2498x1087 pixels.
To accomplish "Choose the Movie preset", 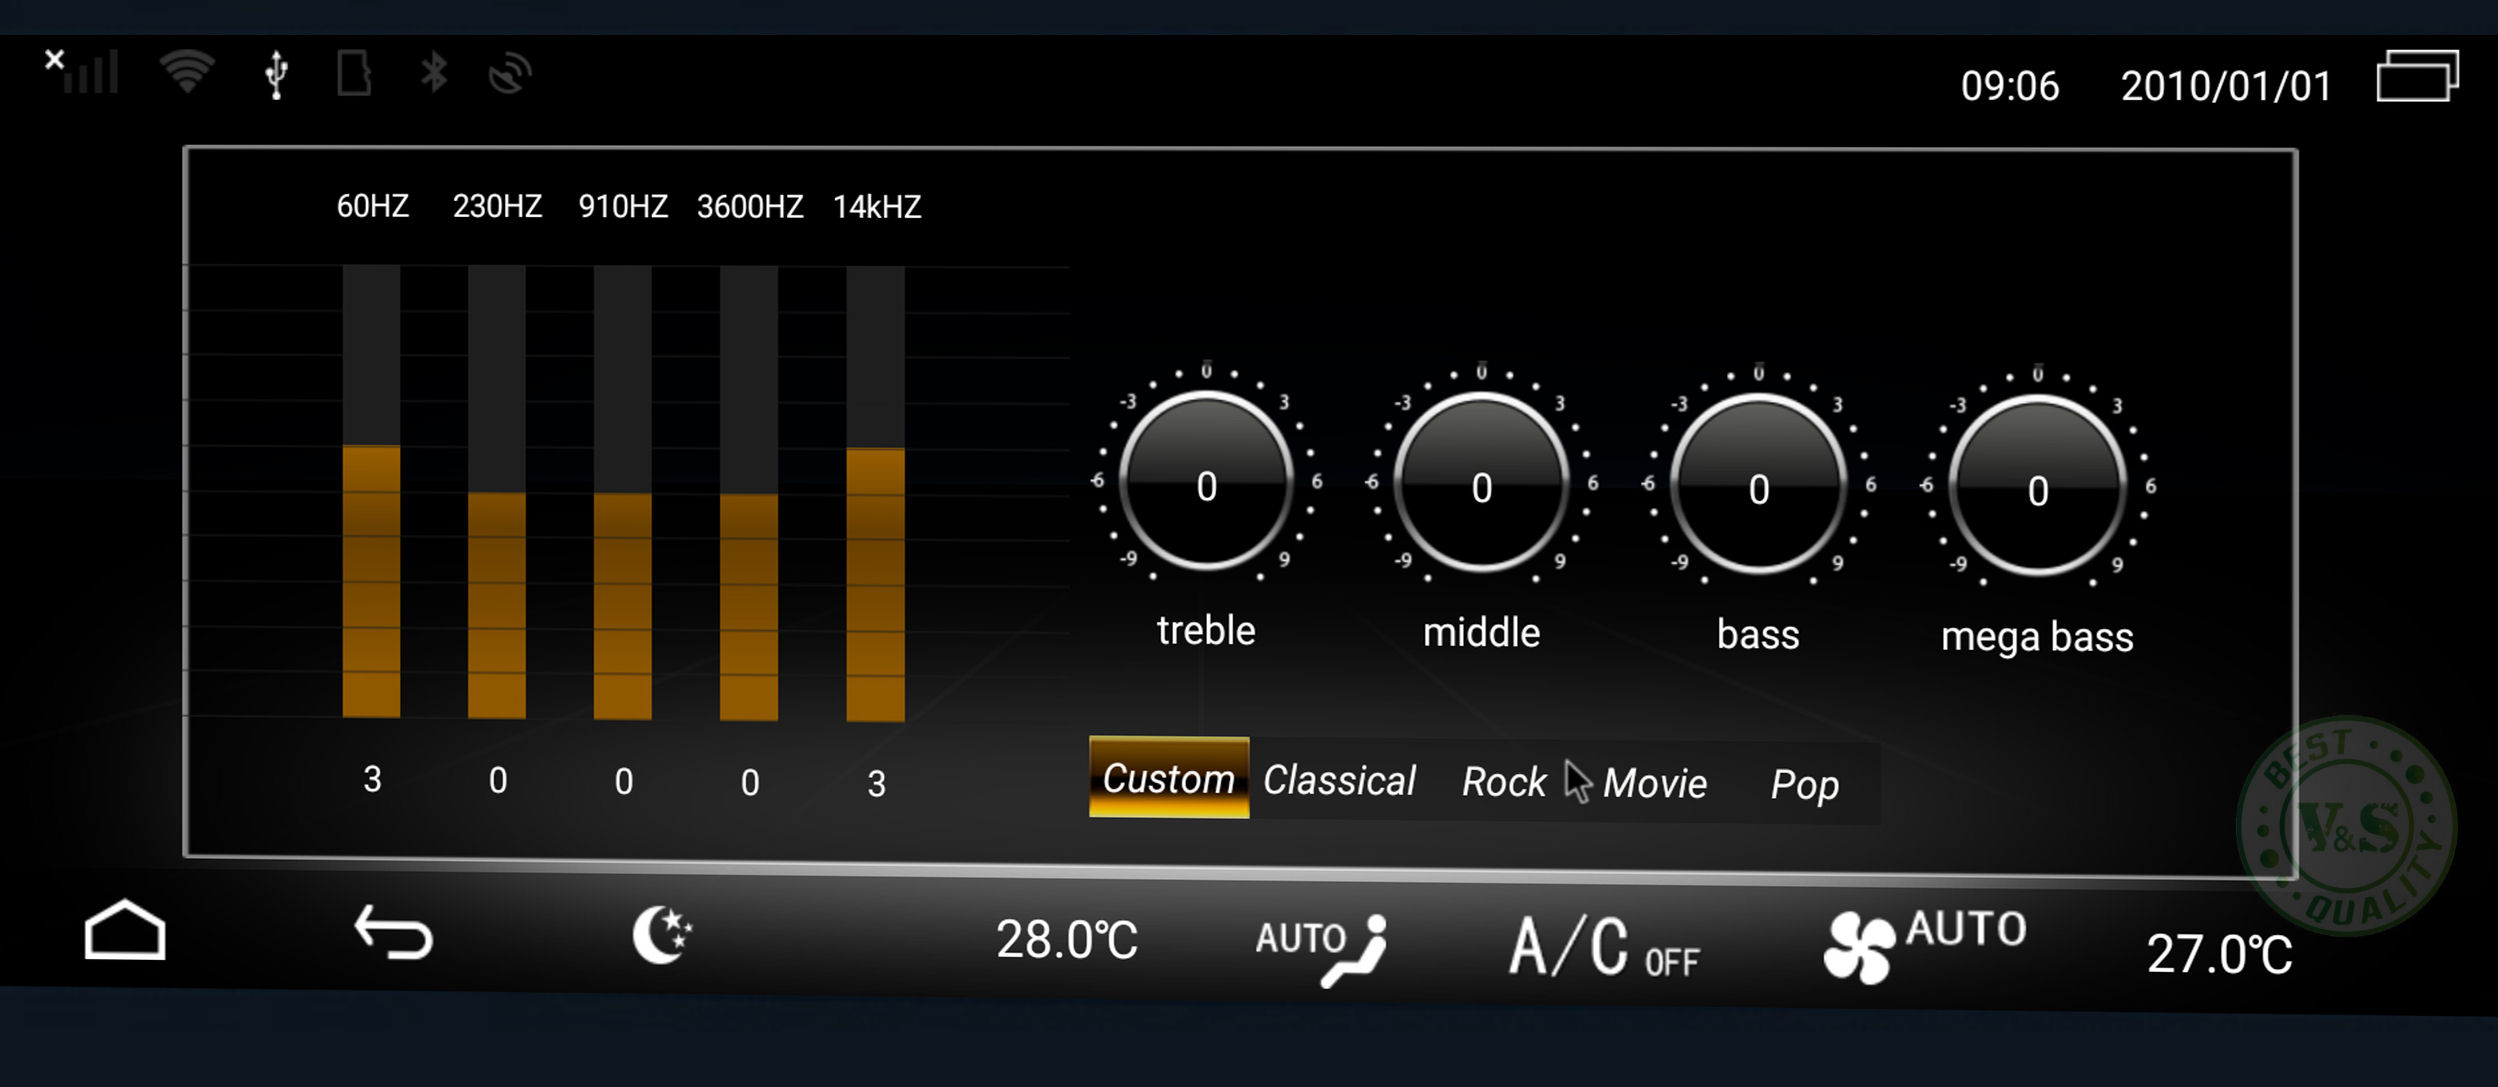I will point(1655,783).
